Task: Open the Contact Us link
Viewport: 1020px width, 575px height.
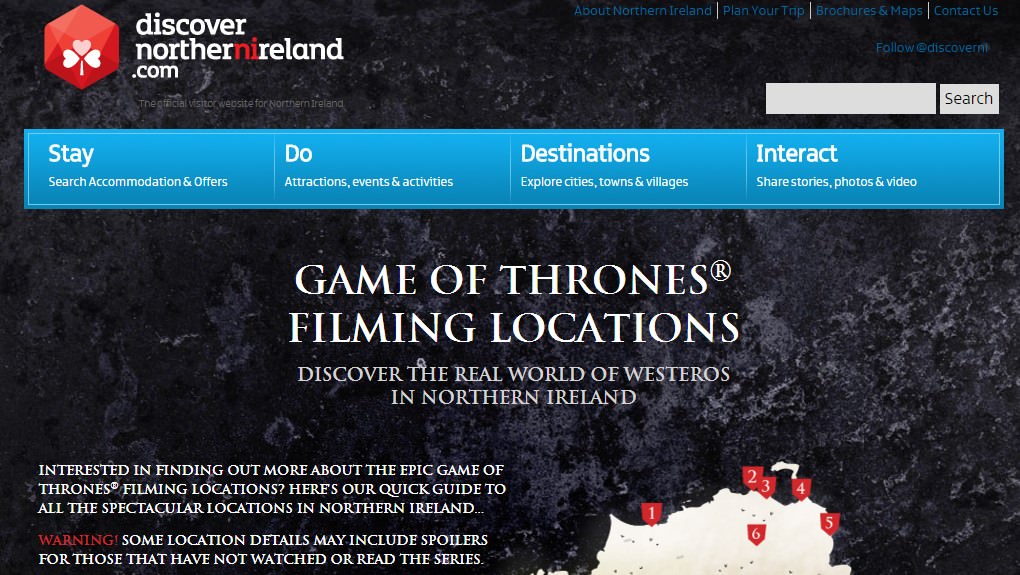Action: (966, 10)
